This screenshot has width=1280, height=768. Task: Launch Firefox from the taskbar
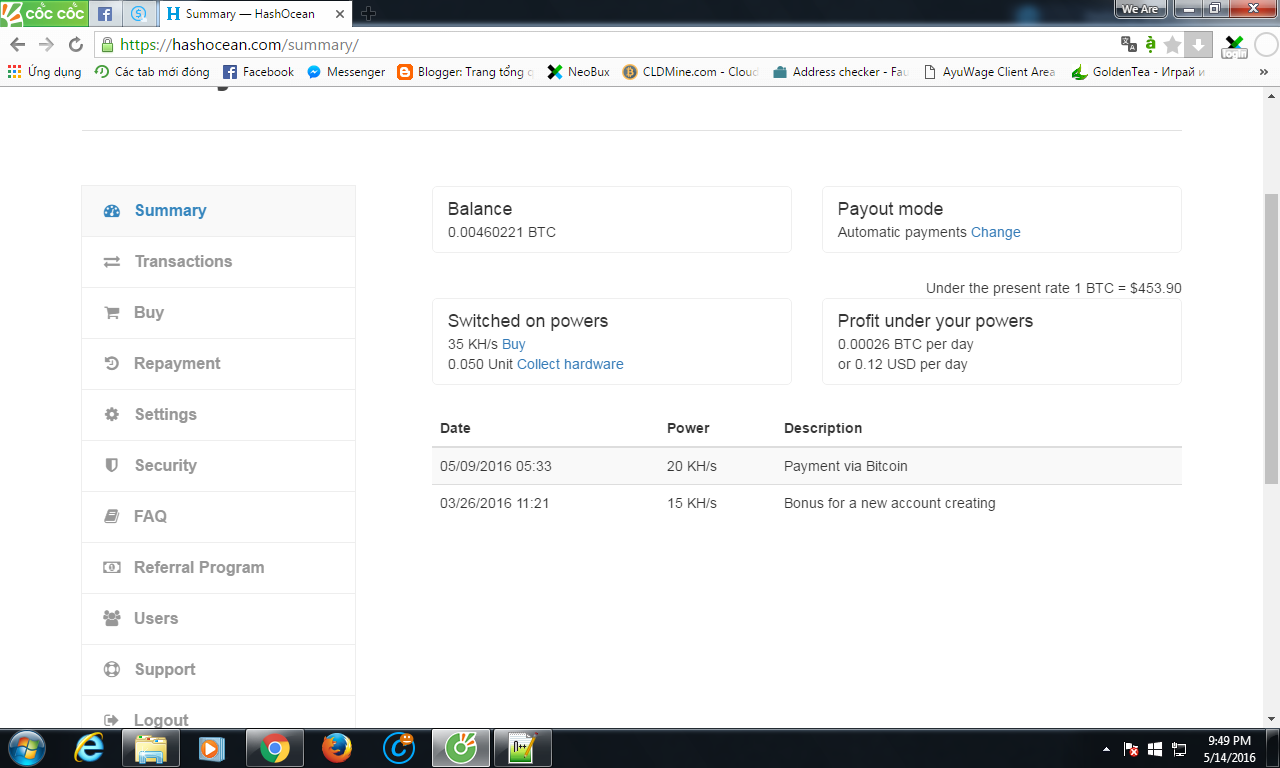337,748
